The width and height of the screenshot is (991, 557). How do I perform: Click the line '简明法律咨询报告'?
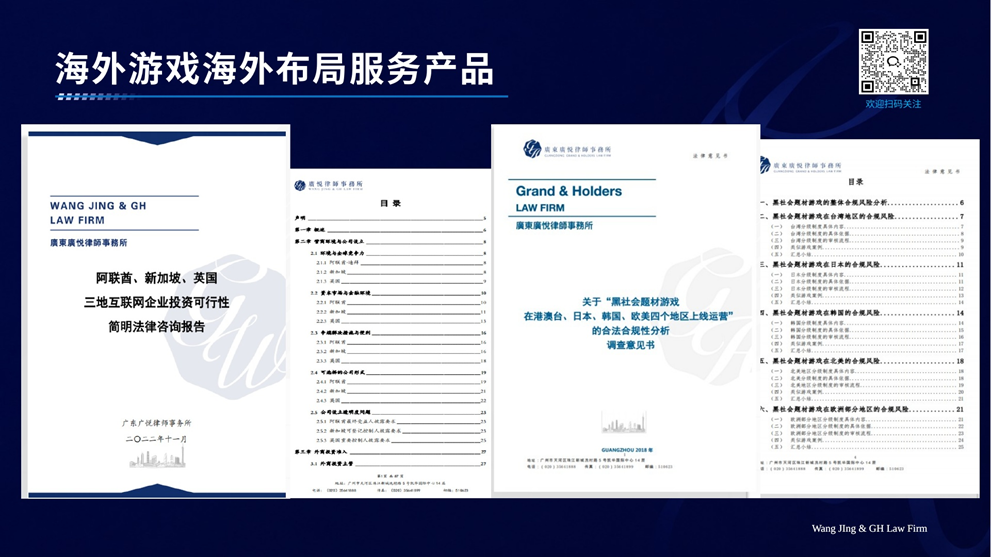click(157, 327)
